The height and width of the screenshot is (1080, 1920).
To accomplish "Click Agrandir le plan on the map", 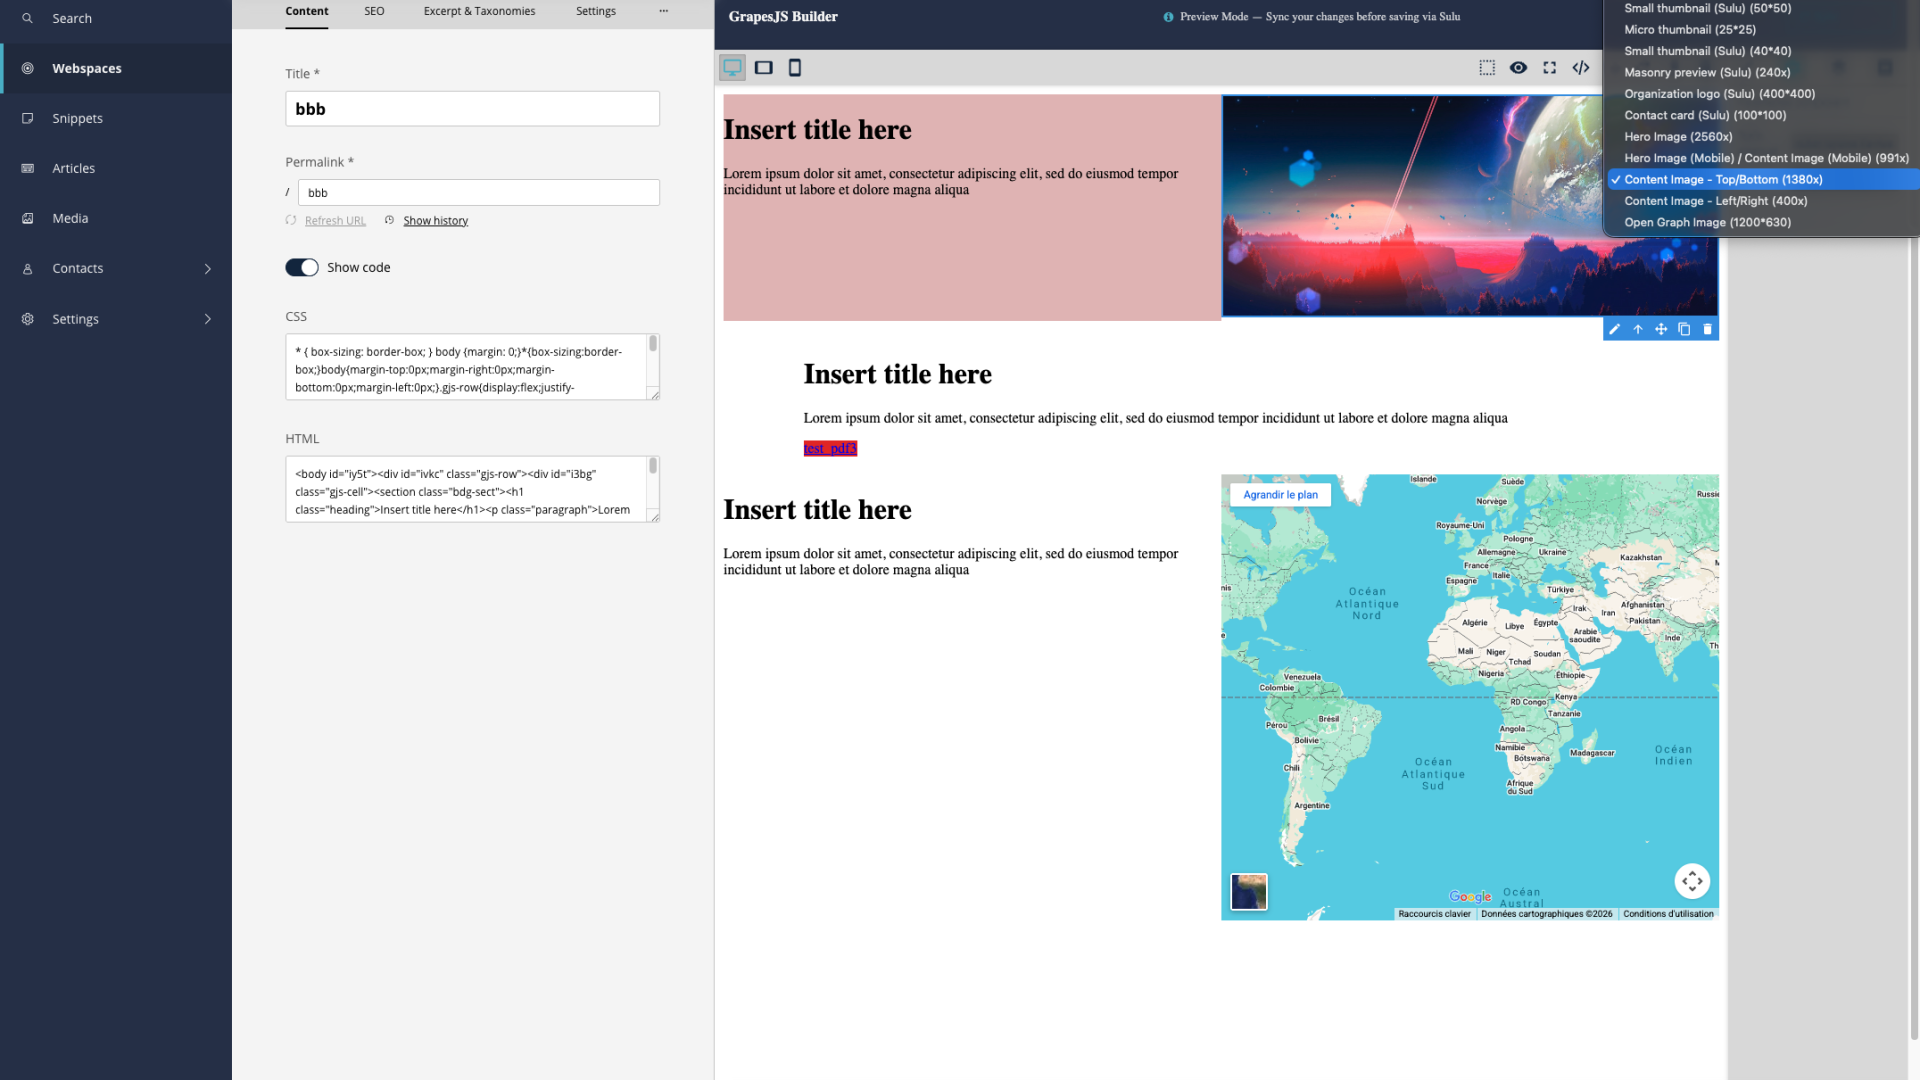I will (x=1280, y=495).
